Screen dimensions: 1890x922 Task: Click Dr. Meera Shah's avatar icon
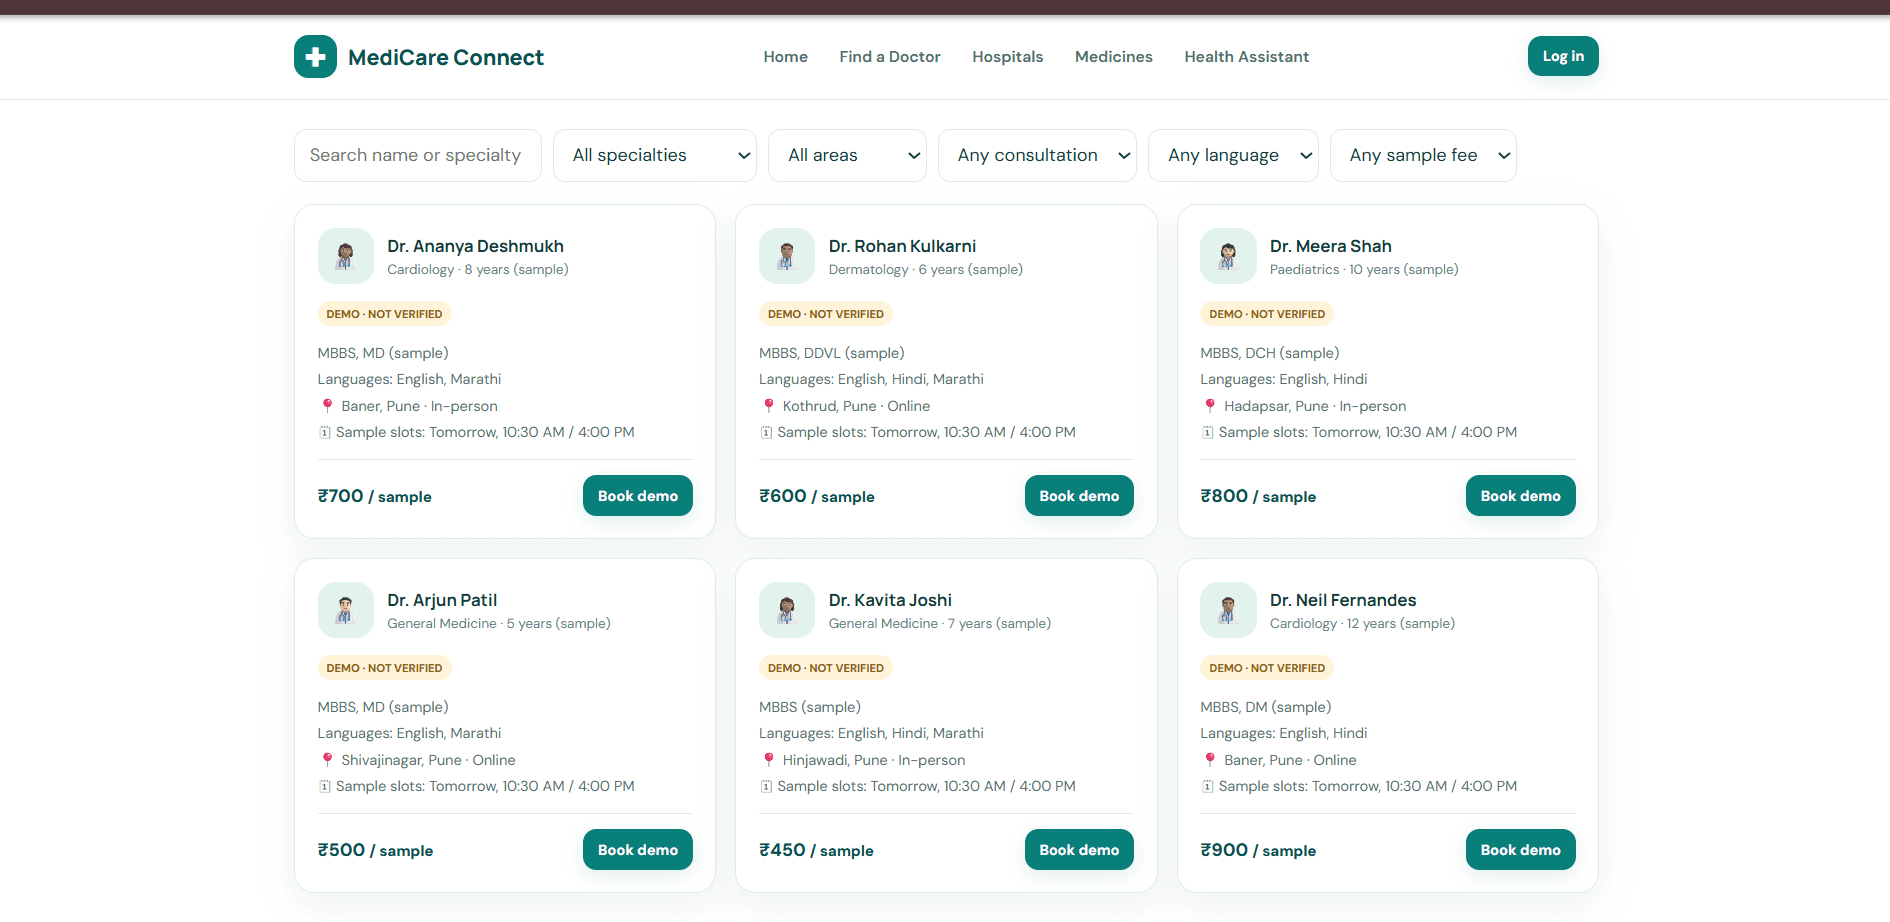coord(1228,256)
